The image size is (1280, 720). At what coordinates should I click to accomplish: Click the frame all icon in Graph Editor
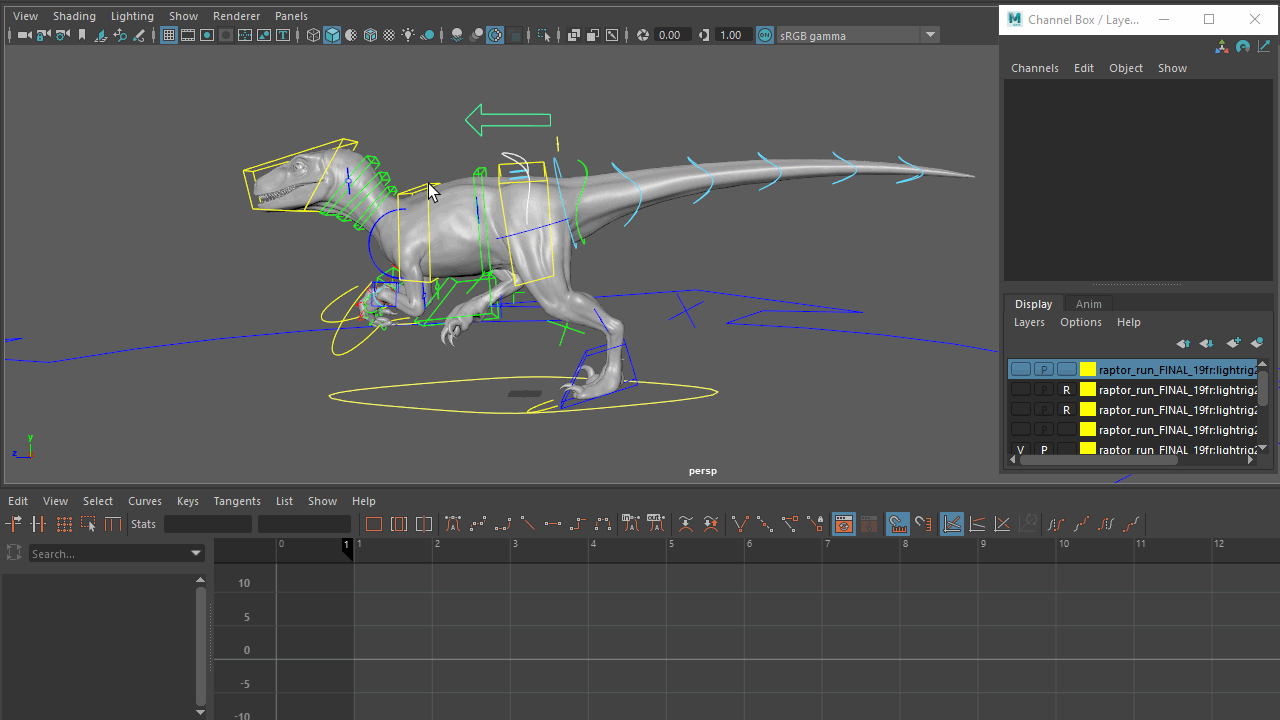[373, 524]
